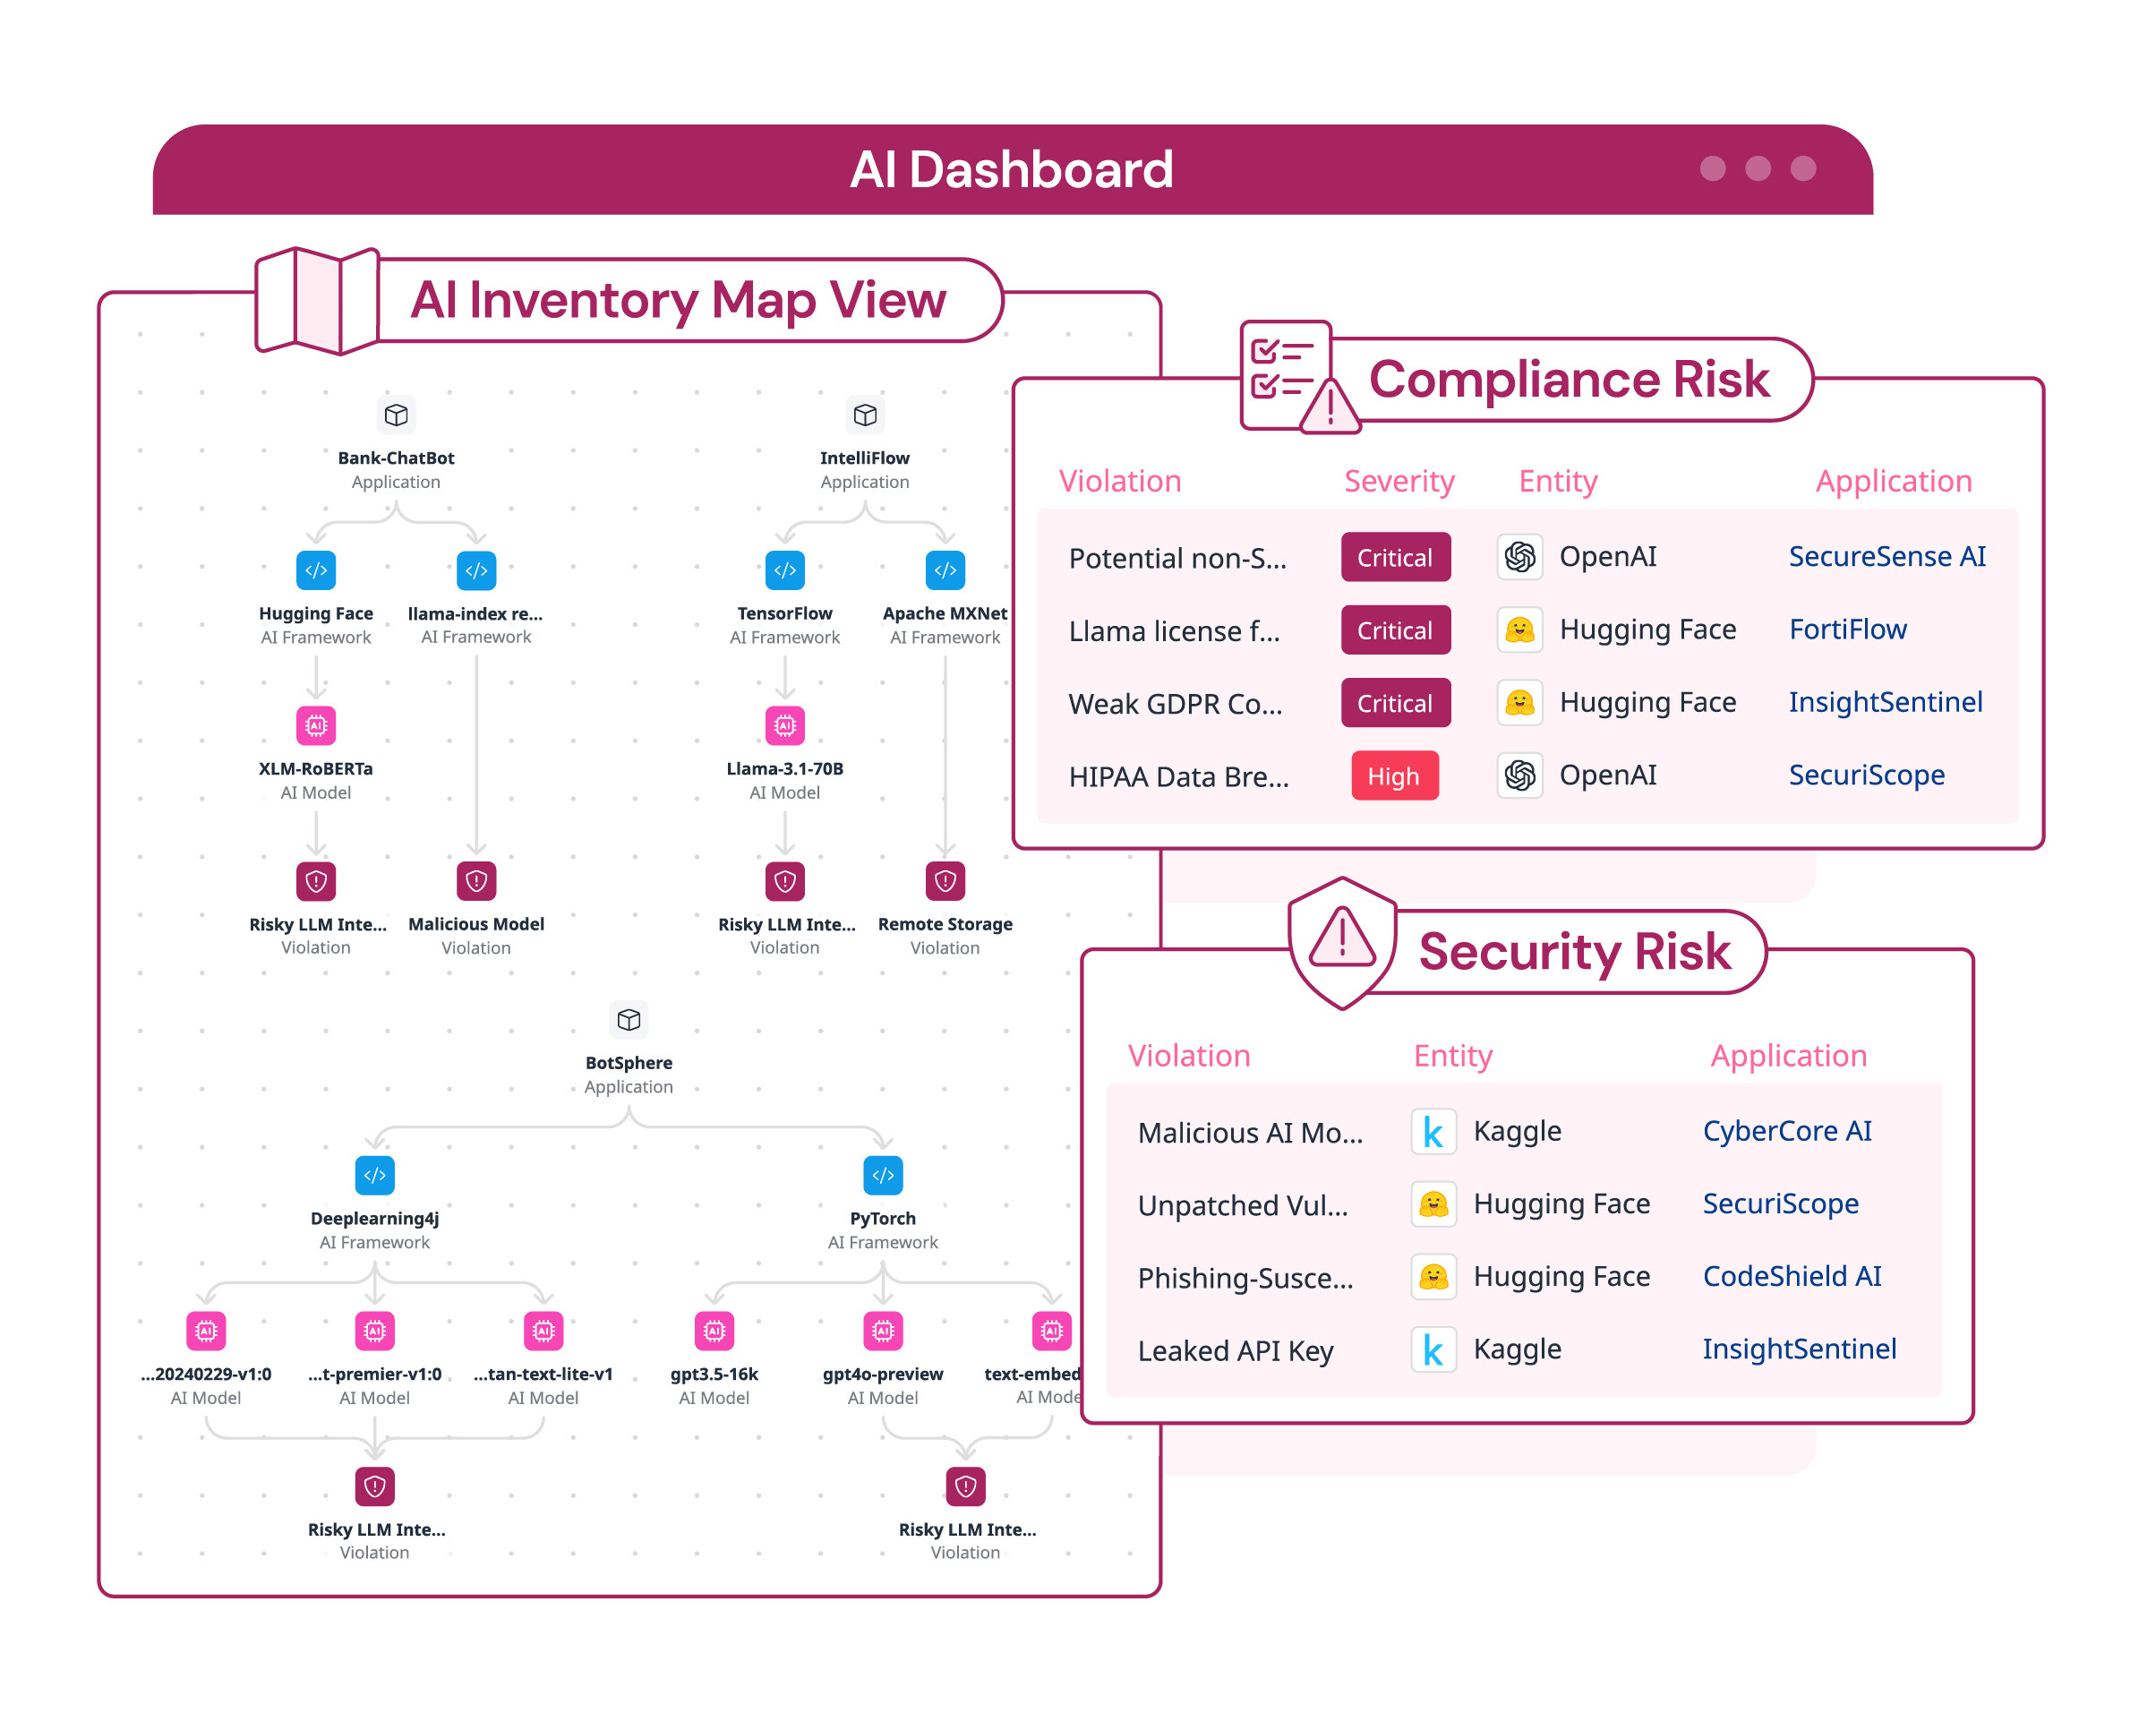2156x1713 pixels.
Task: Select the Kaggle logo in Leaked API Key row
Action: [1434, 1349]
